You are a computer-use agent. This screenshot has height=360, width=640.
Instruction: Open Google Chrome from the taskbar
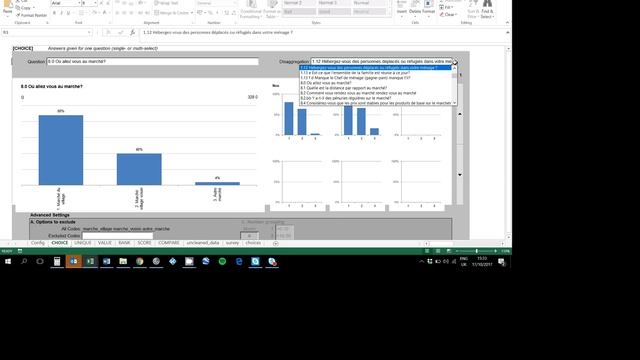140,261
